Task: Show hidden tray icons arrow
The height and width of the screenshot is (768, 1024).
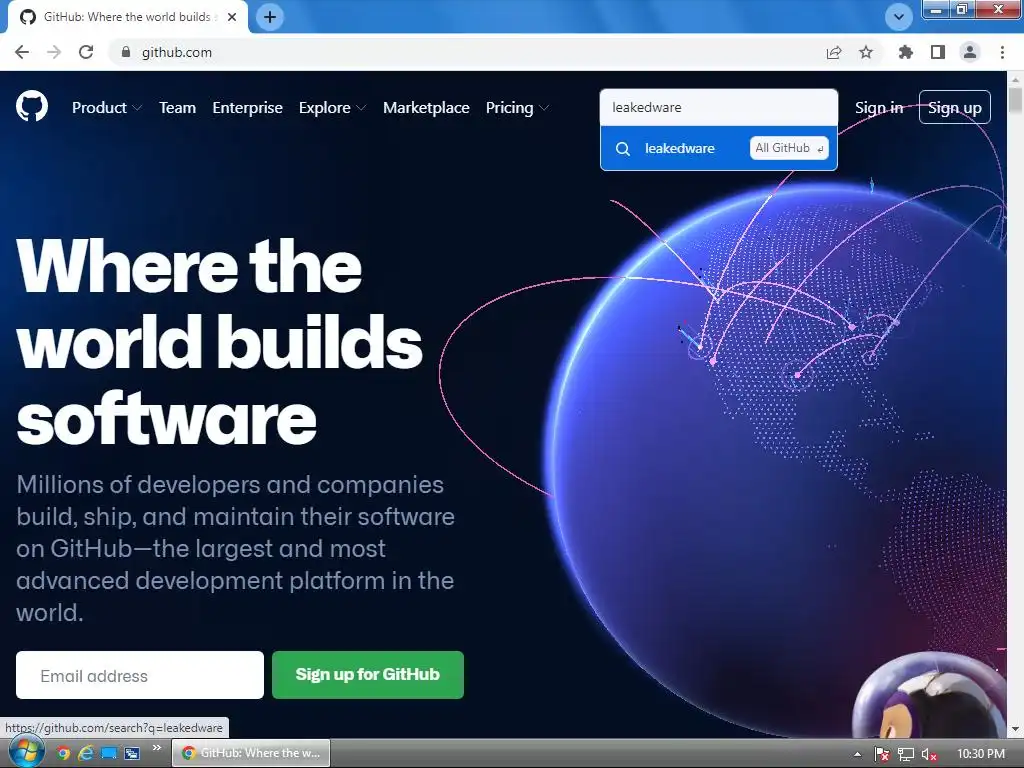Action: [x=857, y=754]
